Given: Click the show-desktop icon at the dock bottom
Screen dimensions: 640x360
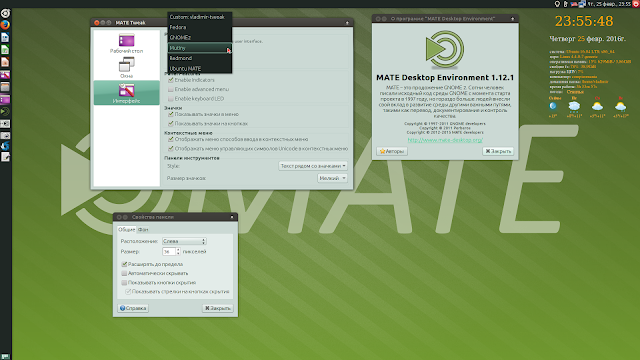Looking at the screenshot, I should click(5, 356).
